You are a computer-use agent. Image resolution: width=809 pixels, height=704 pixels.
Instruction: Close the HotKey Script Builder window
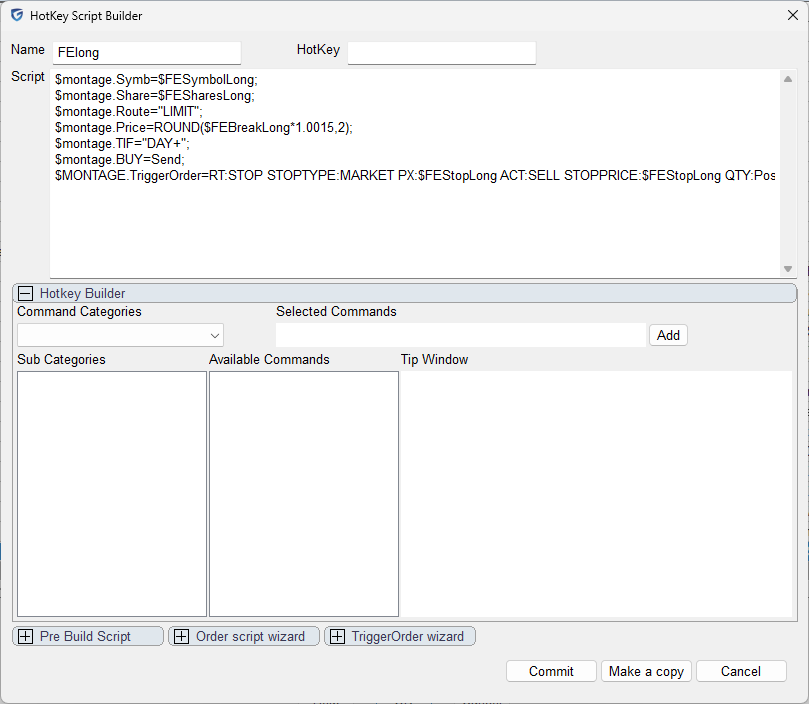(x=792, y=15)
